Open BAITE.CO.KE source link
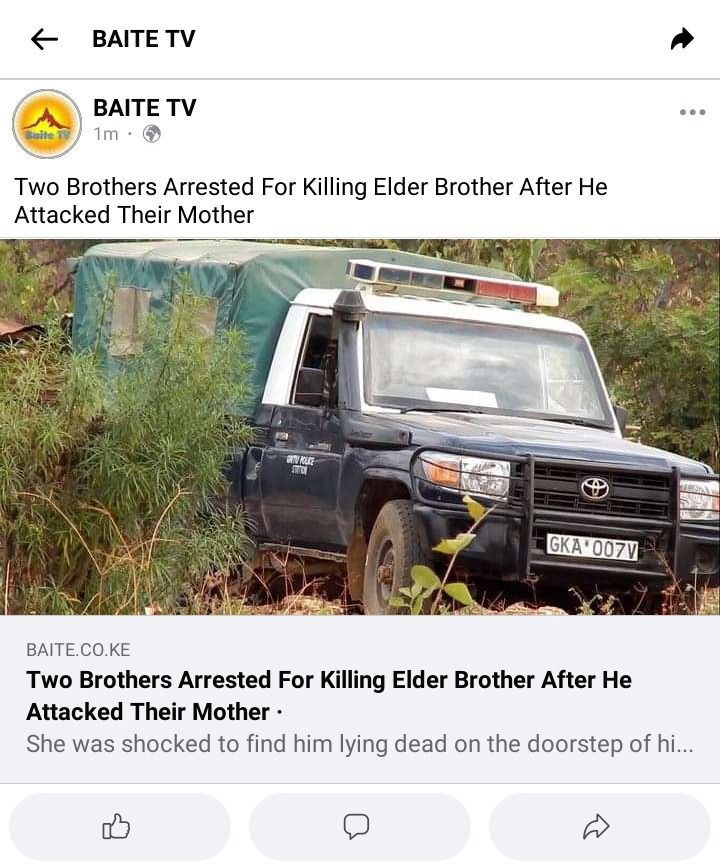Screen dimensions: 720x863 tap(78, 649)
